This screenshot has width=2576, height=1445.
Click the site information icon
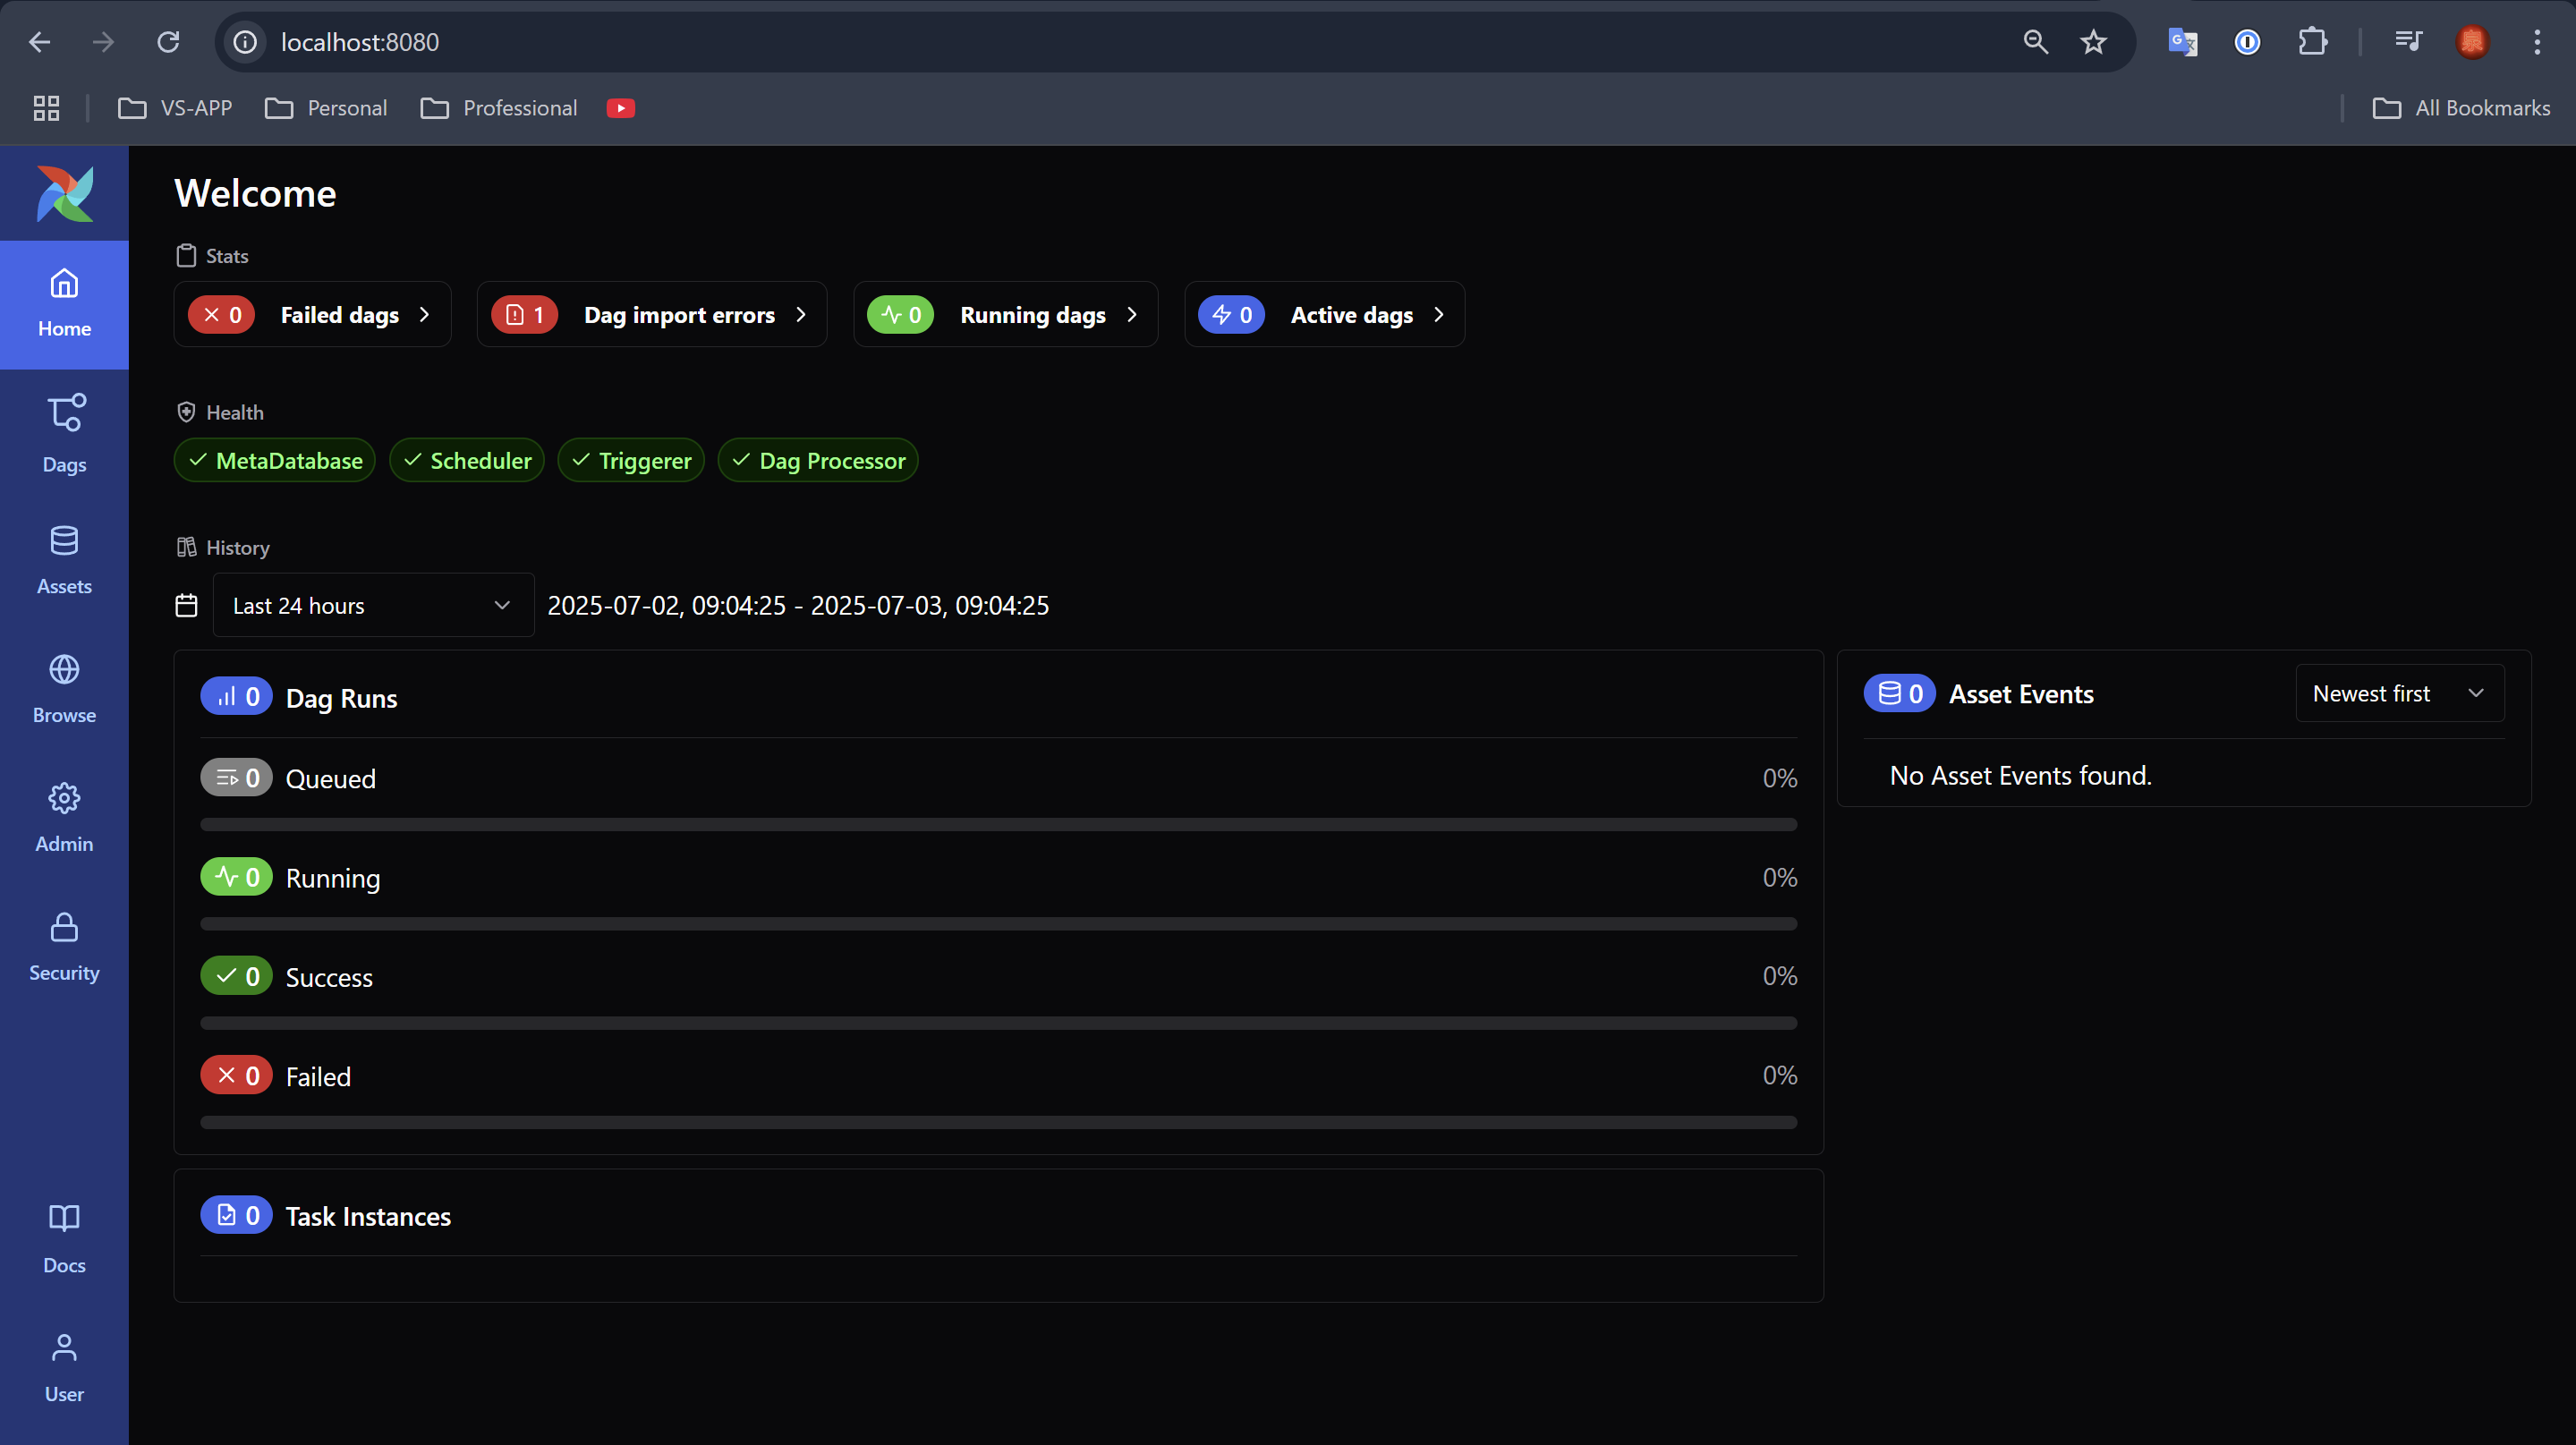245,42
